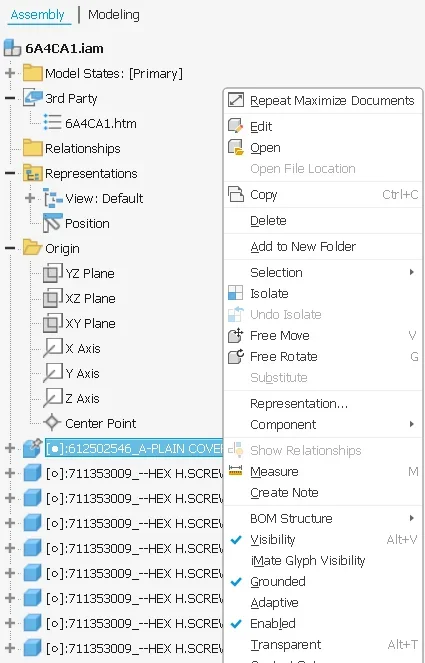The height and width of the screenshot is (663, 425).
Task: Click Delete in the context menu
Action: (268, 221)
